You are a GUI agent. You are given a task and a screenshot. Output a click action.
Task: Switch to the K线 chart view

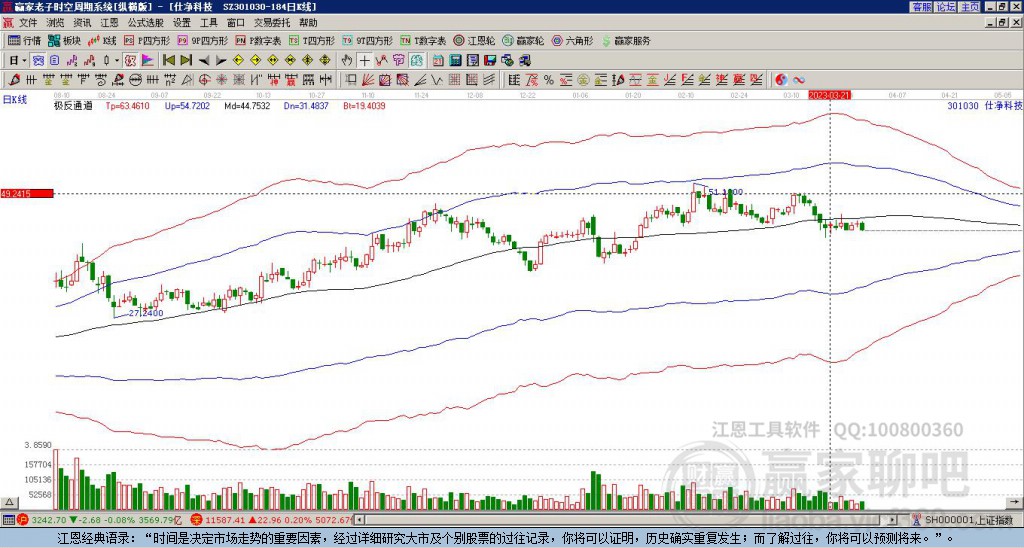click(x=102, y=40)
